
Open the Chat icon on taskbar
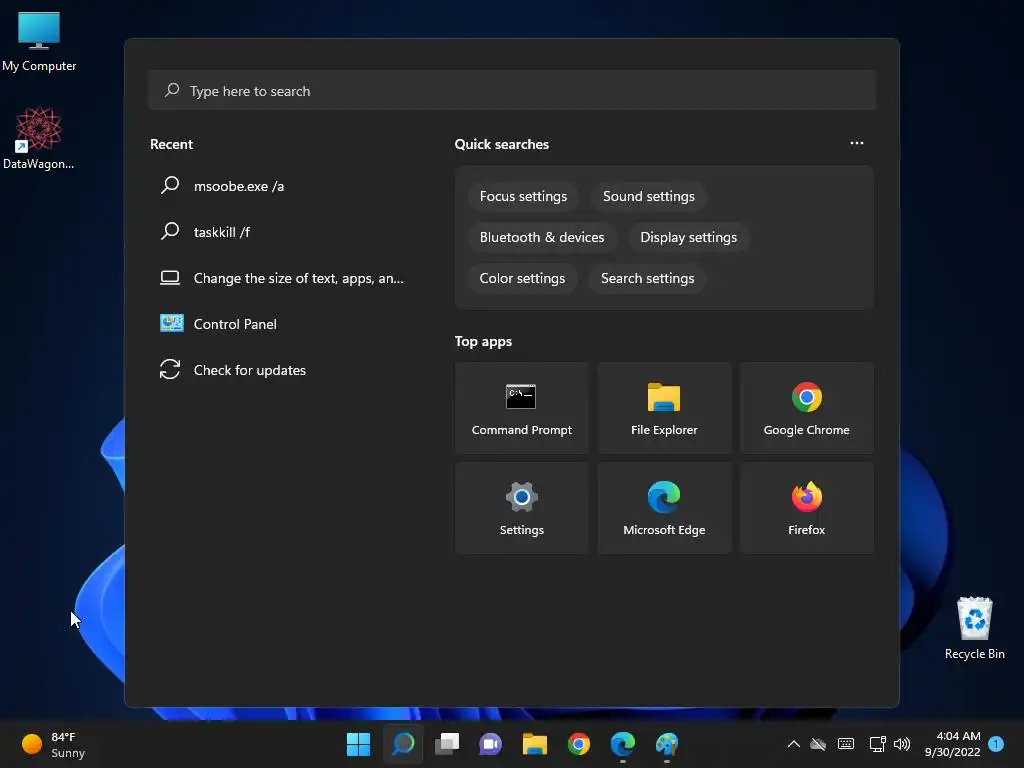490,744
